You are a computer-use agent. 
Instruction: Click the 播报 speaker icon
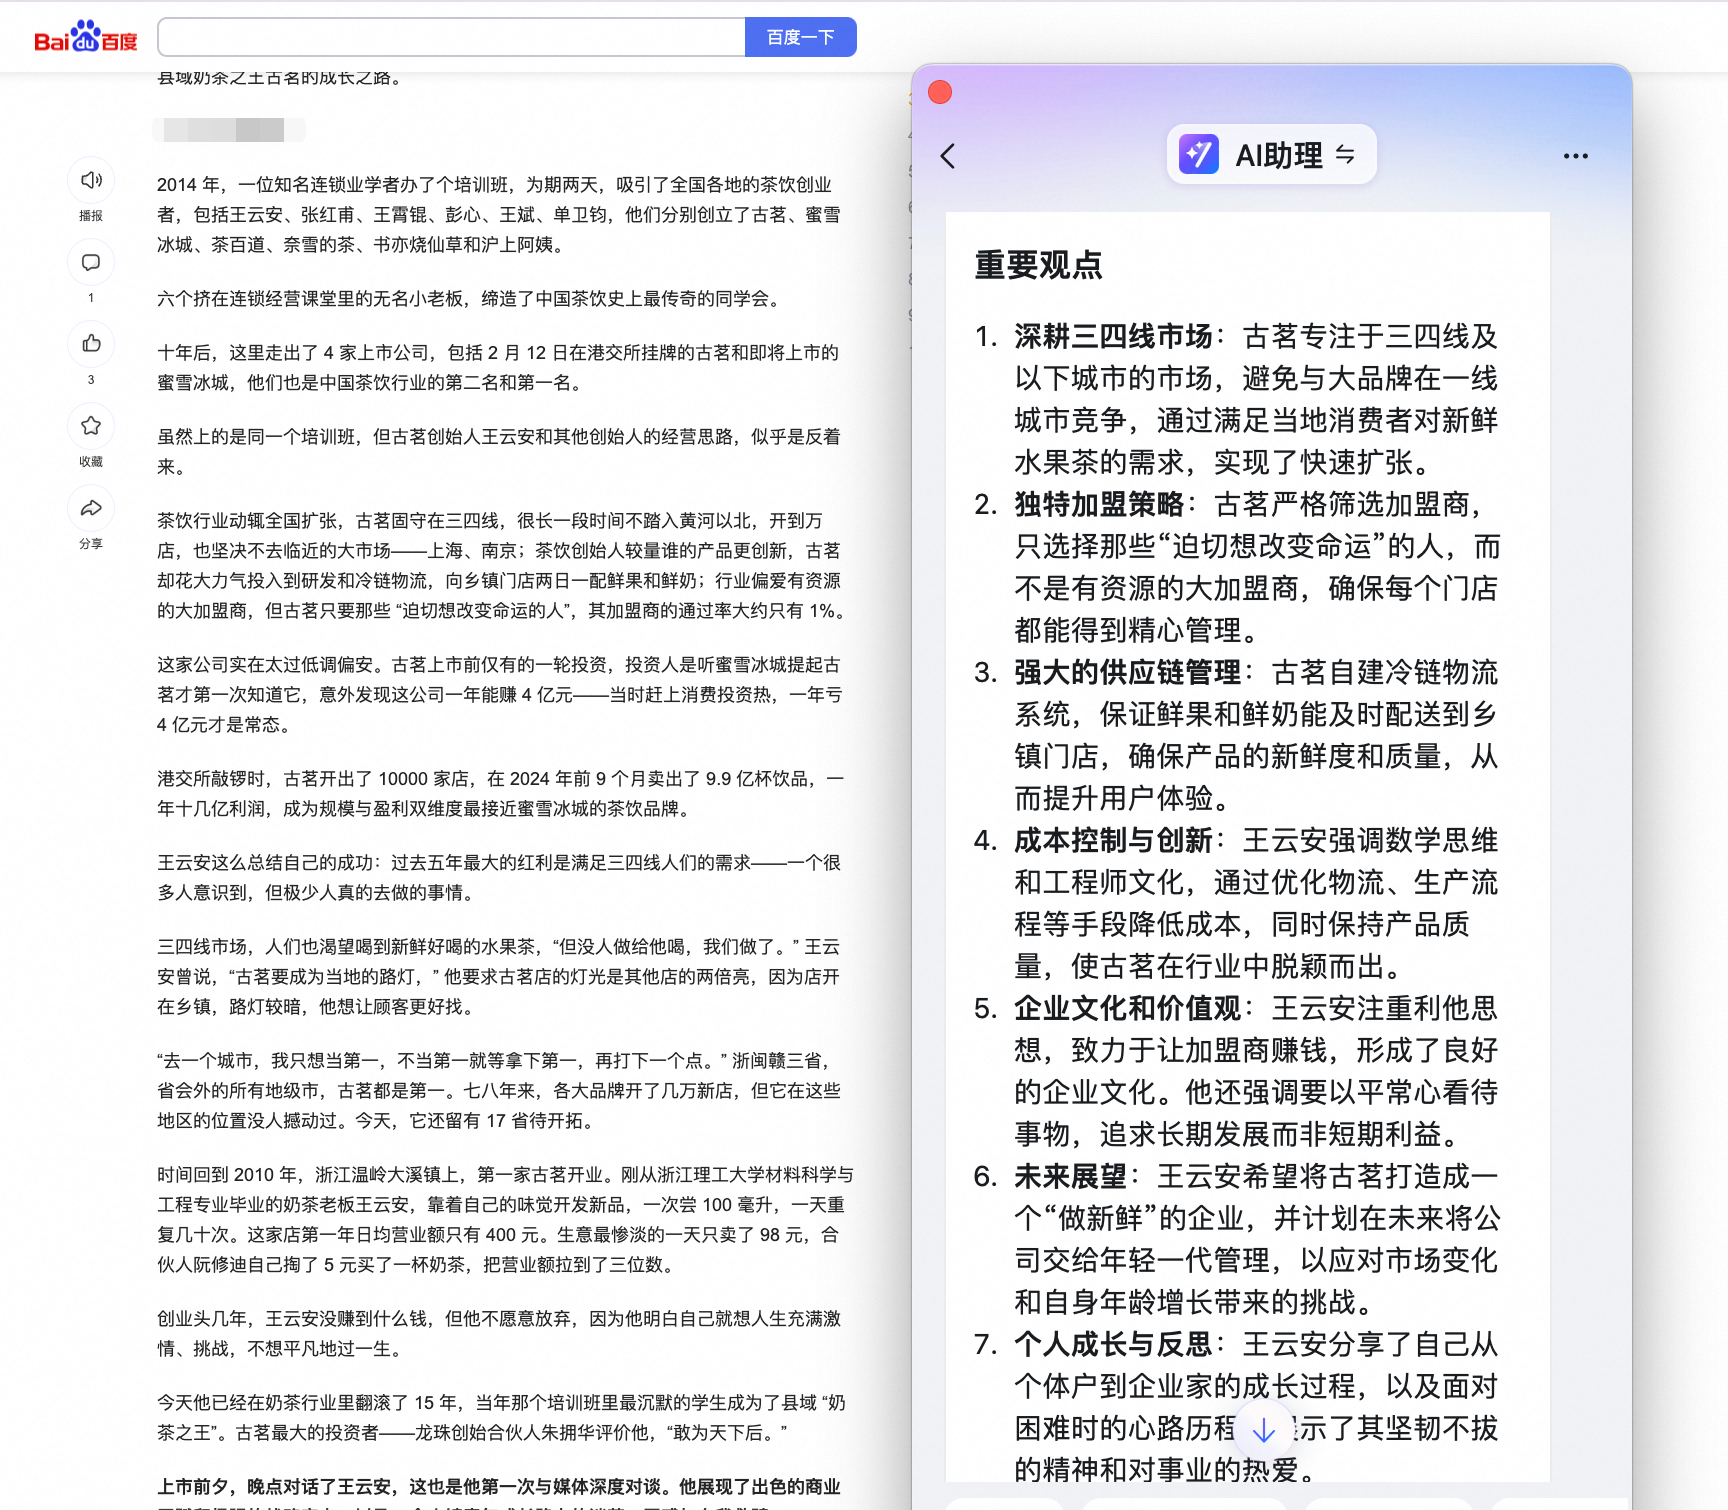click(91, 180)
